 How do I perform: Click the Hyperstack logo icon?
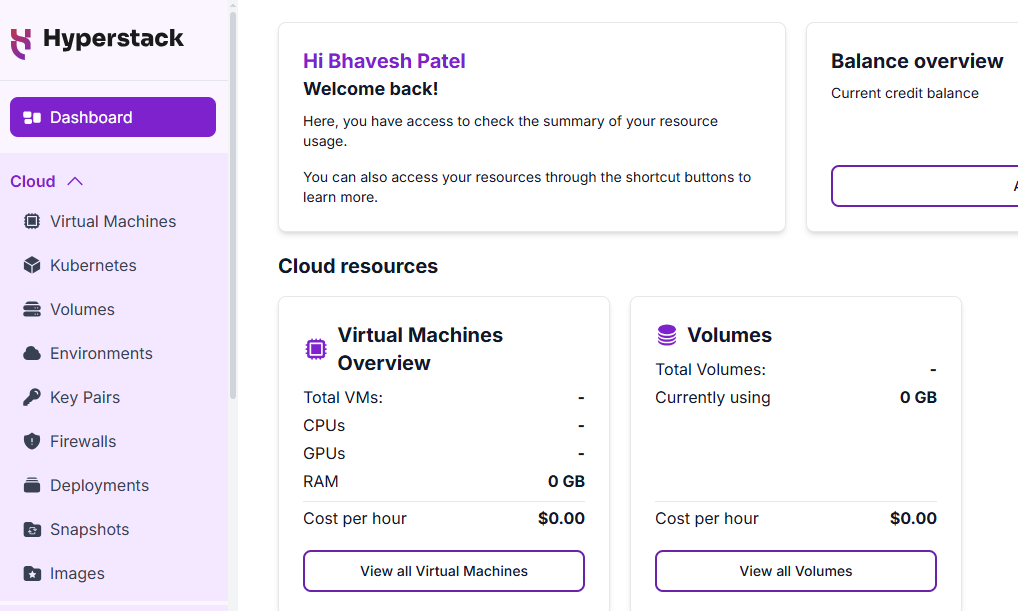[21, 42]
